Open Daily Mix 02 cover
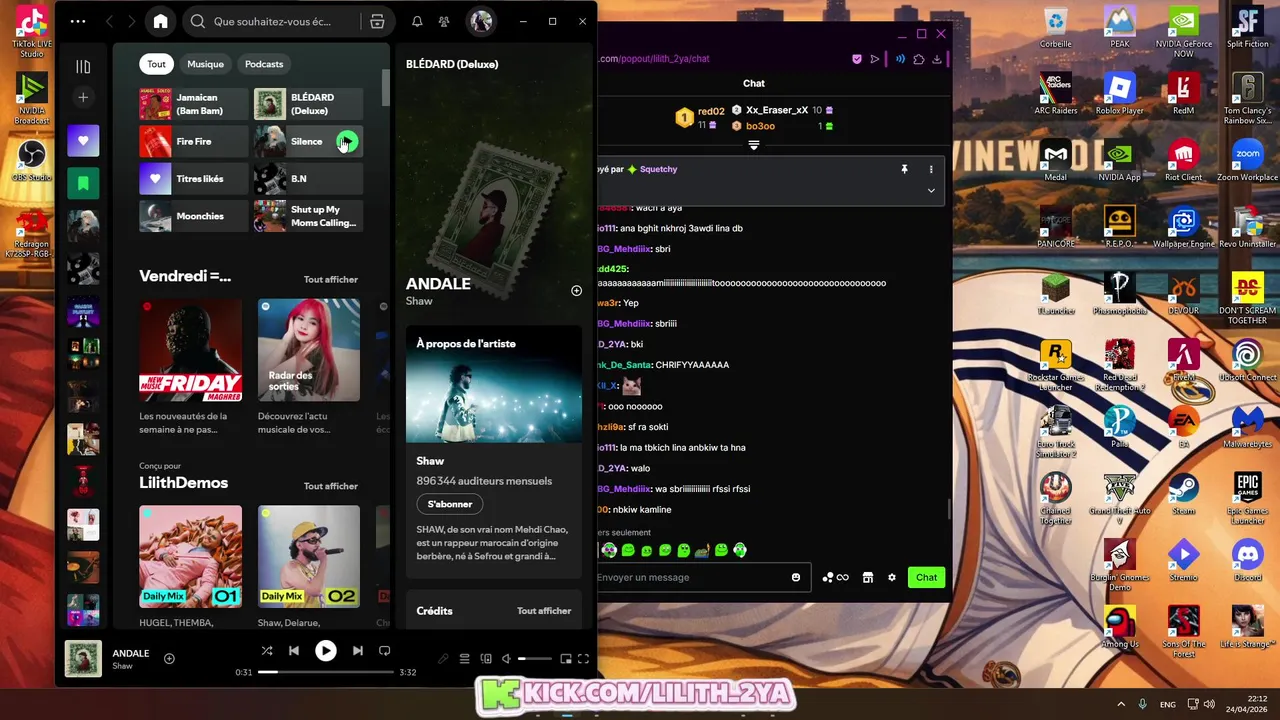This screenshot has width=1280, height=720. 309,557
